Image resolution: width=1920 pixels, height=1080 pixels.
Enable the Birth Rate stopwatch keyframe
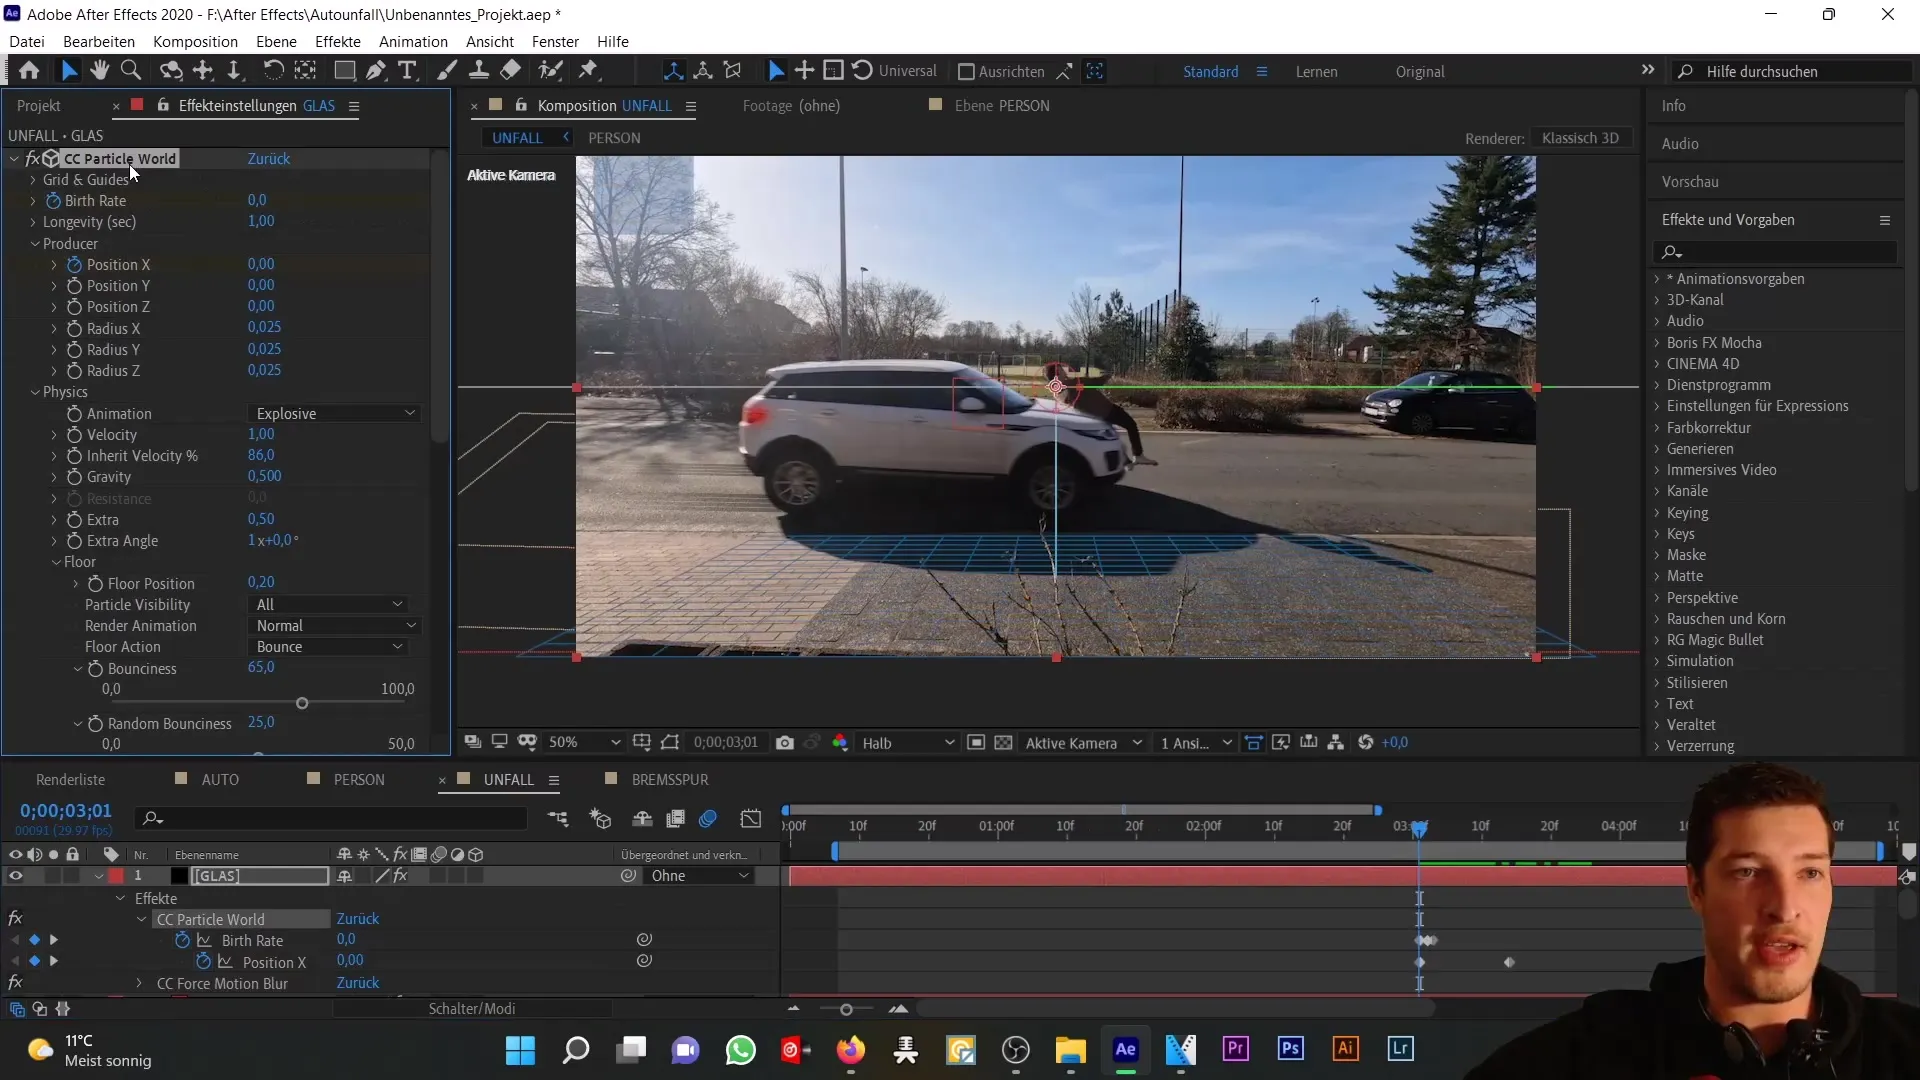(x=53, y=200)
